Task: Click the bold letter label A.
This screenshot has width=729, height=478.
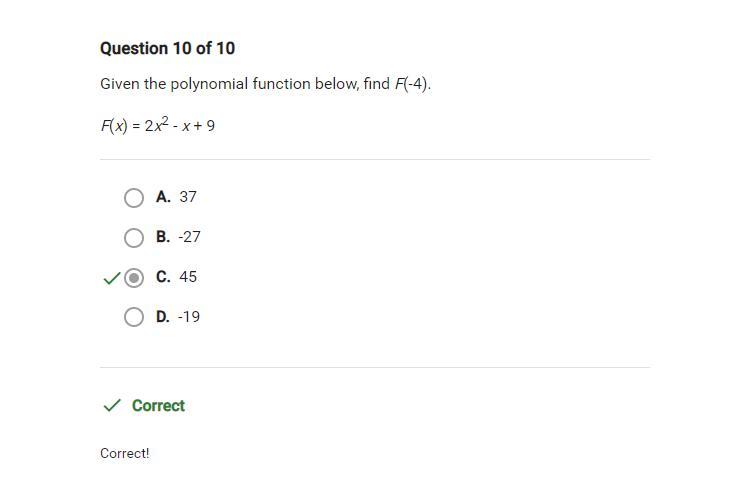Action: 163,197
